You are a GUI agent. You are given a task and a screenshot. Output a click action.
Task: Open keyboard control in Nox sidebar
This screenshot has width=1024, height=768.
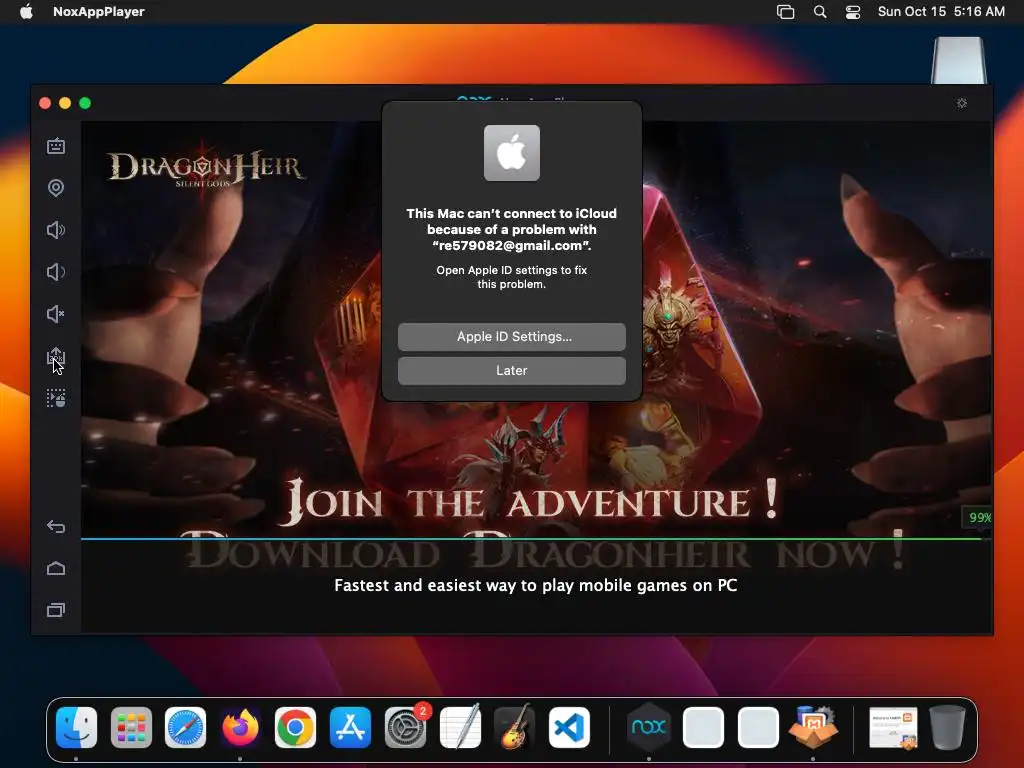[x=56, y=146]
